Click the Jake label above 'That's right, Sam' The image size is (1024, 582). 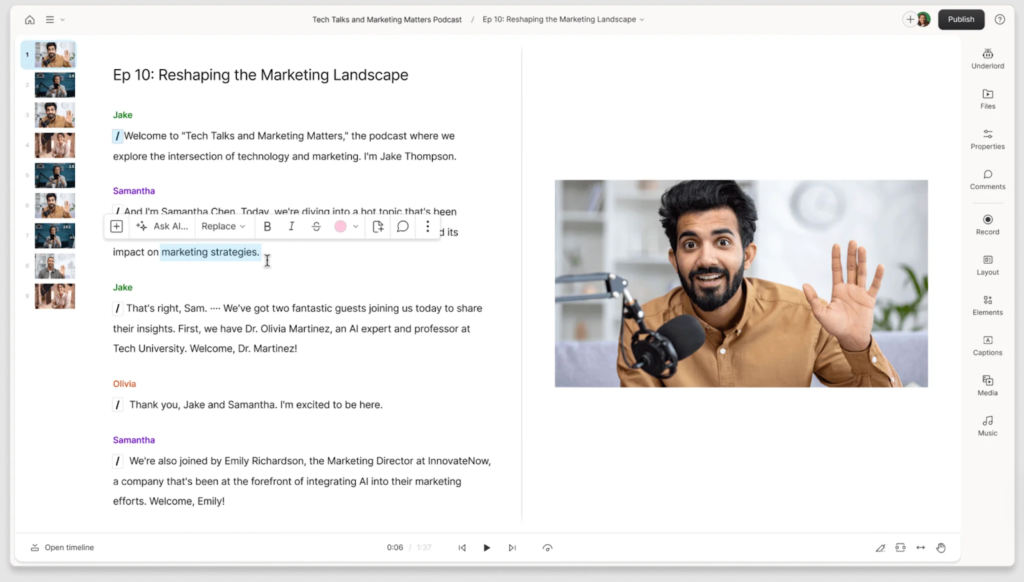[122, 287]
